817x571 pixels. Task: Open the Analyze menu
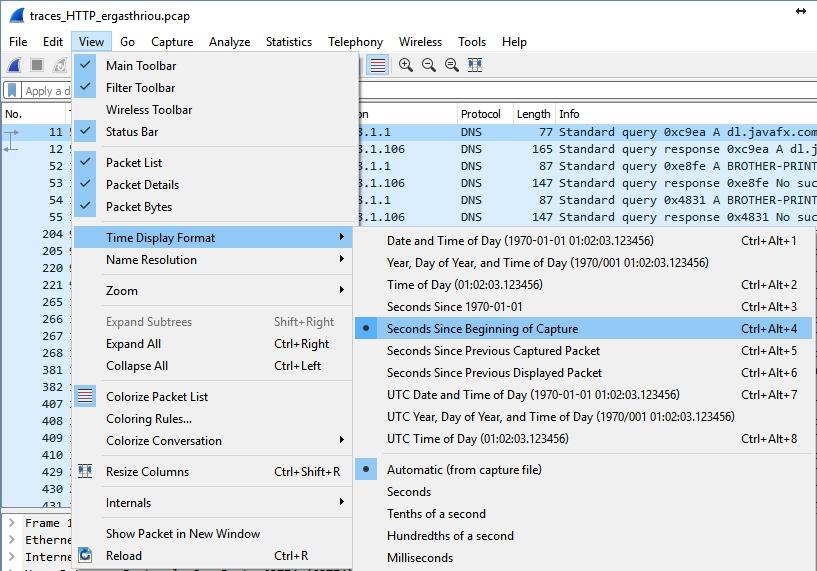tap(229, 42)
